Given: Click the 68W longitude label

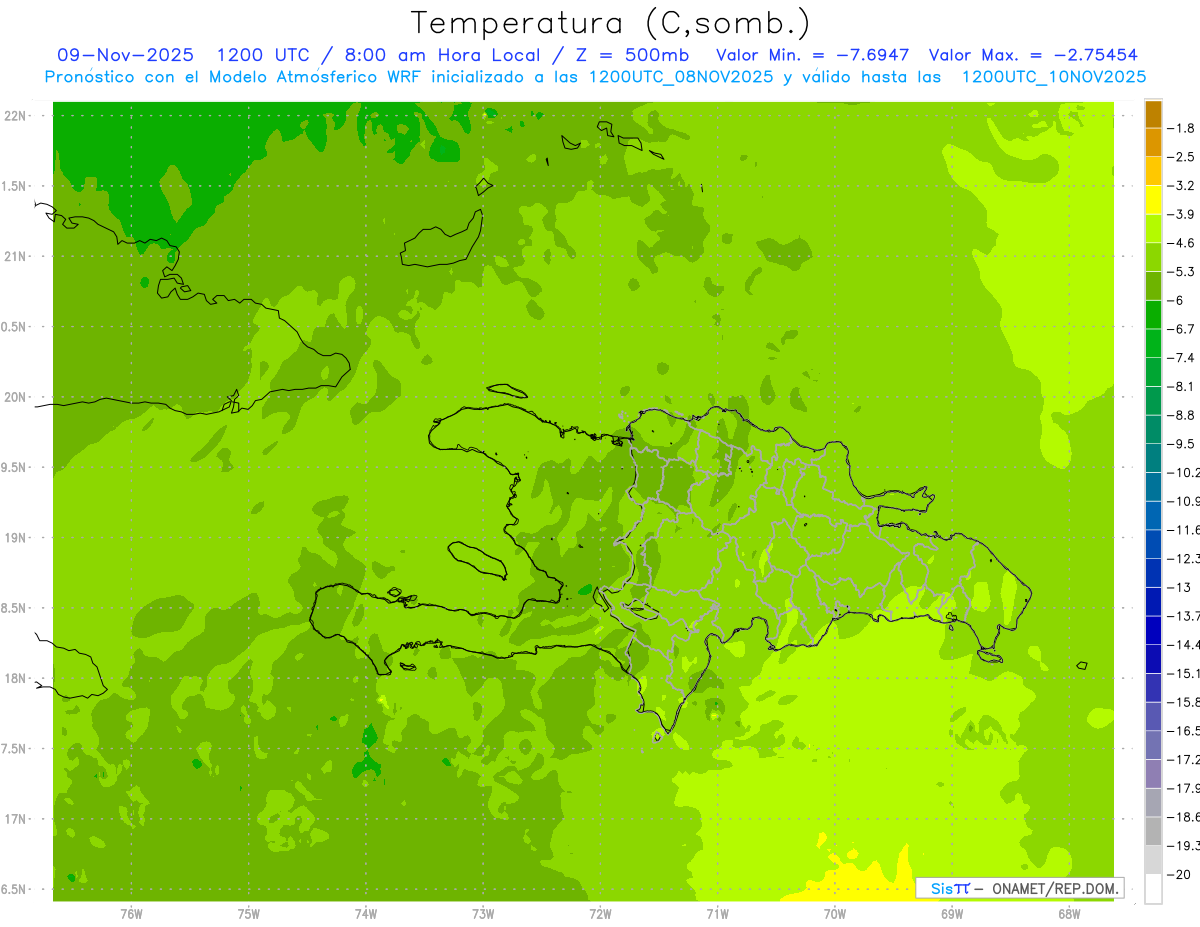Looking at the screenshot, I should coord(1069,914).
